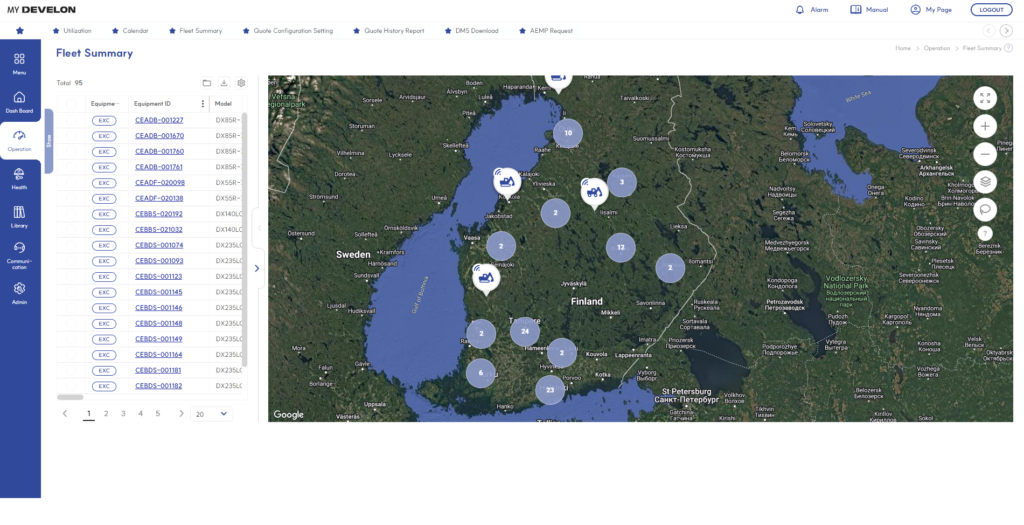Check the box for CEBDS-001074 row
The image size is (1024, 525).
coord(71,246)
